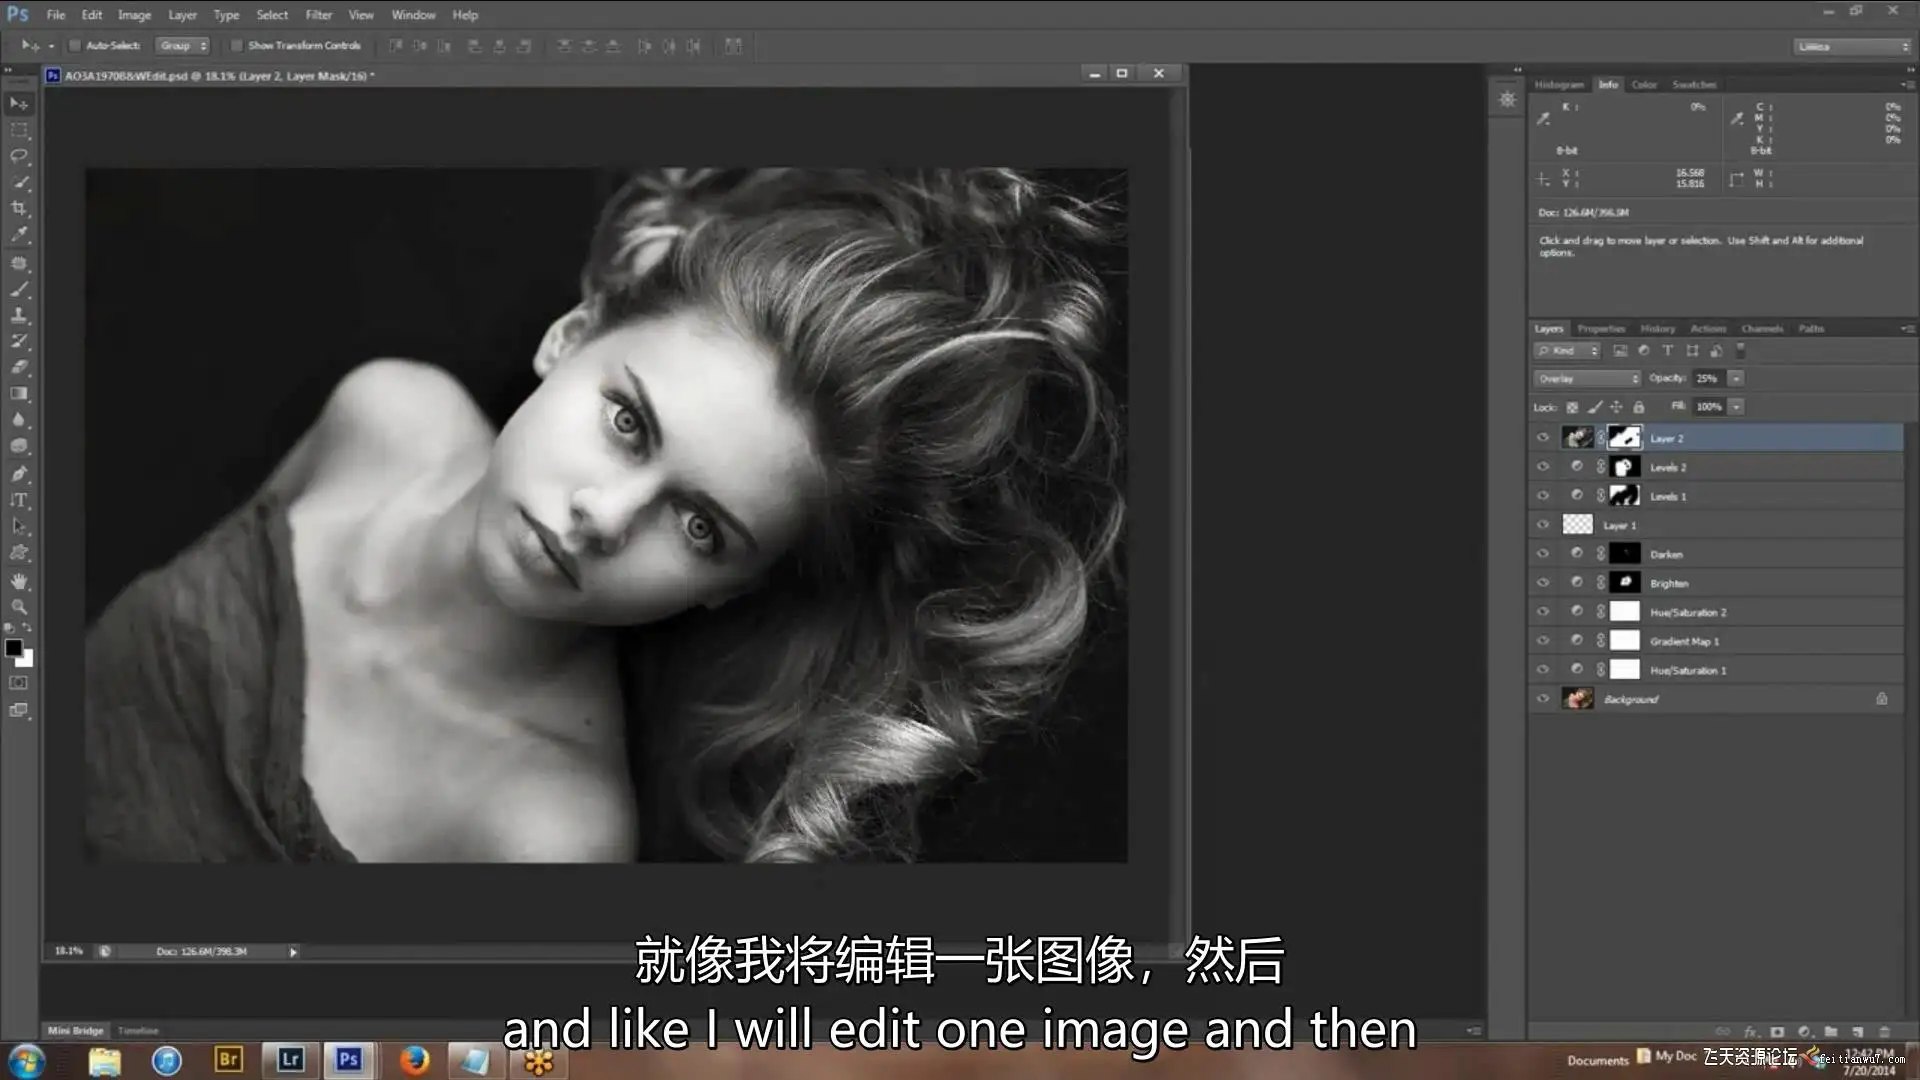Click the Opacity value field

pyautogui.click(x=1708, y=379)
